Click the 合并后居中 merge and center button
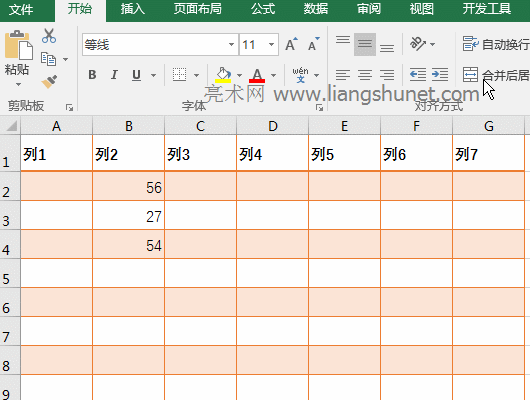Screen dimensions: 530x400 [x=496, y=75]
